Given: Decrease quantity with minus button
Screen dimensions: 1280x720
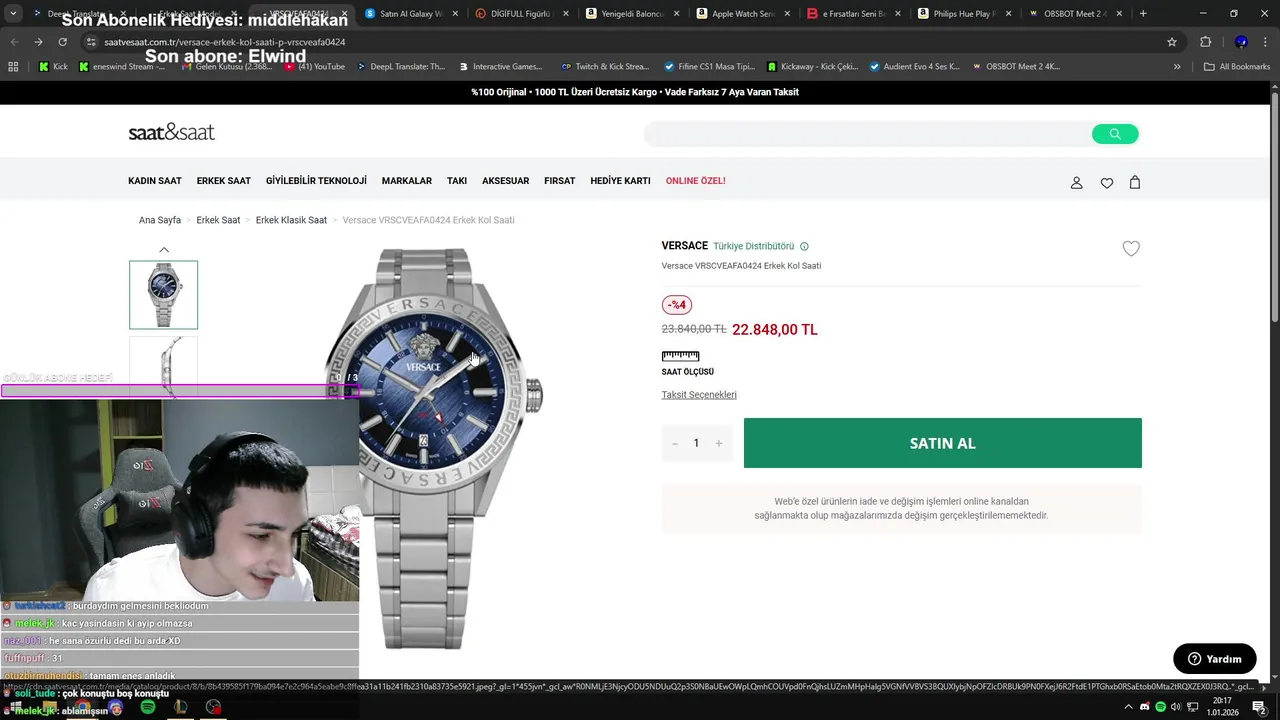Looking at the screenshot, I should [x=675, y=443].
